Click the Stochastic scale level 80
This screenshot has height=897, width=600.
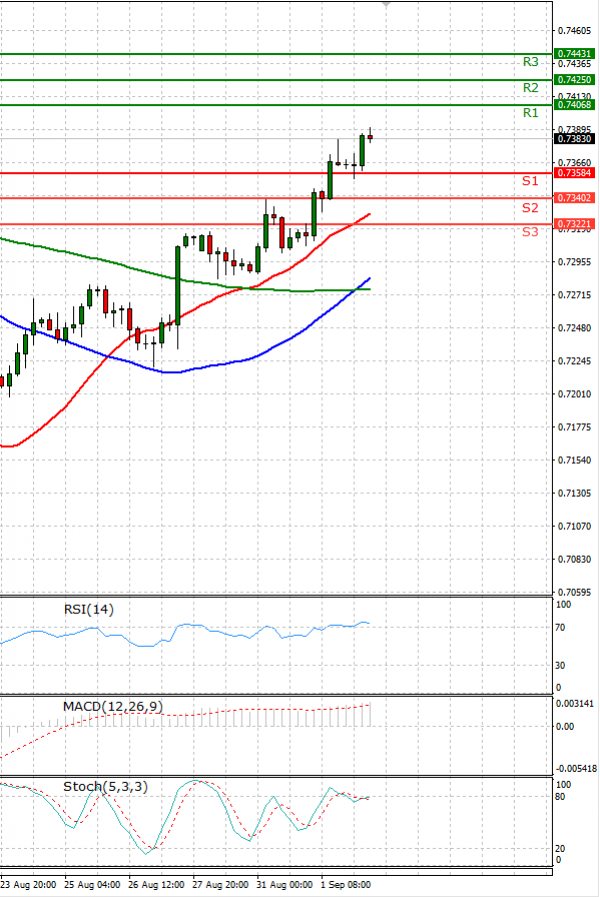pos(560,797)
